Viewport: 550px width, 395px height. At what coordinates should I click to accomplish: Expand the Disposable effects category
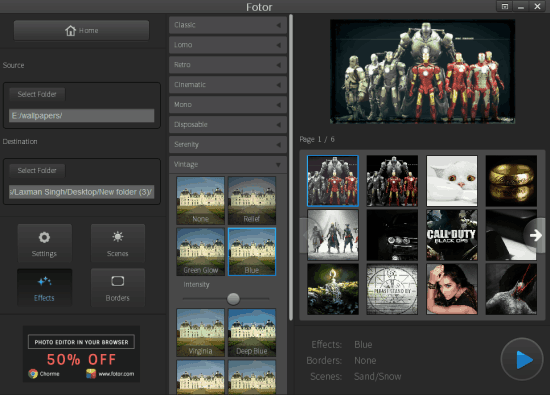(228, 125)
